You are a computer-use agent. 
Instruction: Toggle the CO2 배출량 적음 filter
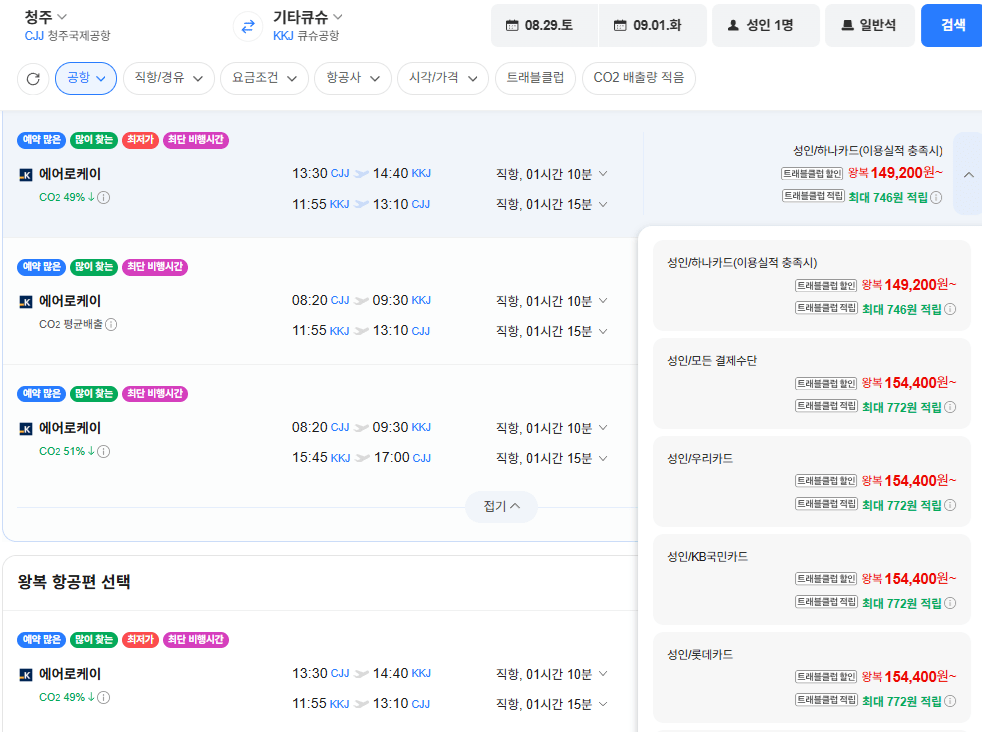coord(639,78)
